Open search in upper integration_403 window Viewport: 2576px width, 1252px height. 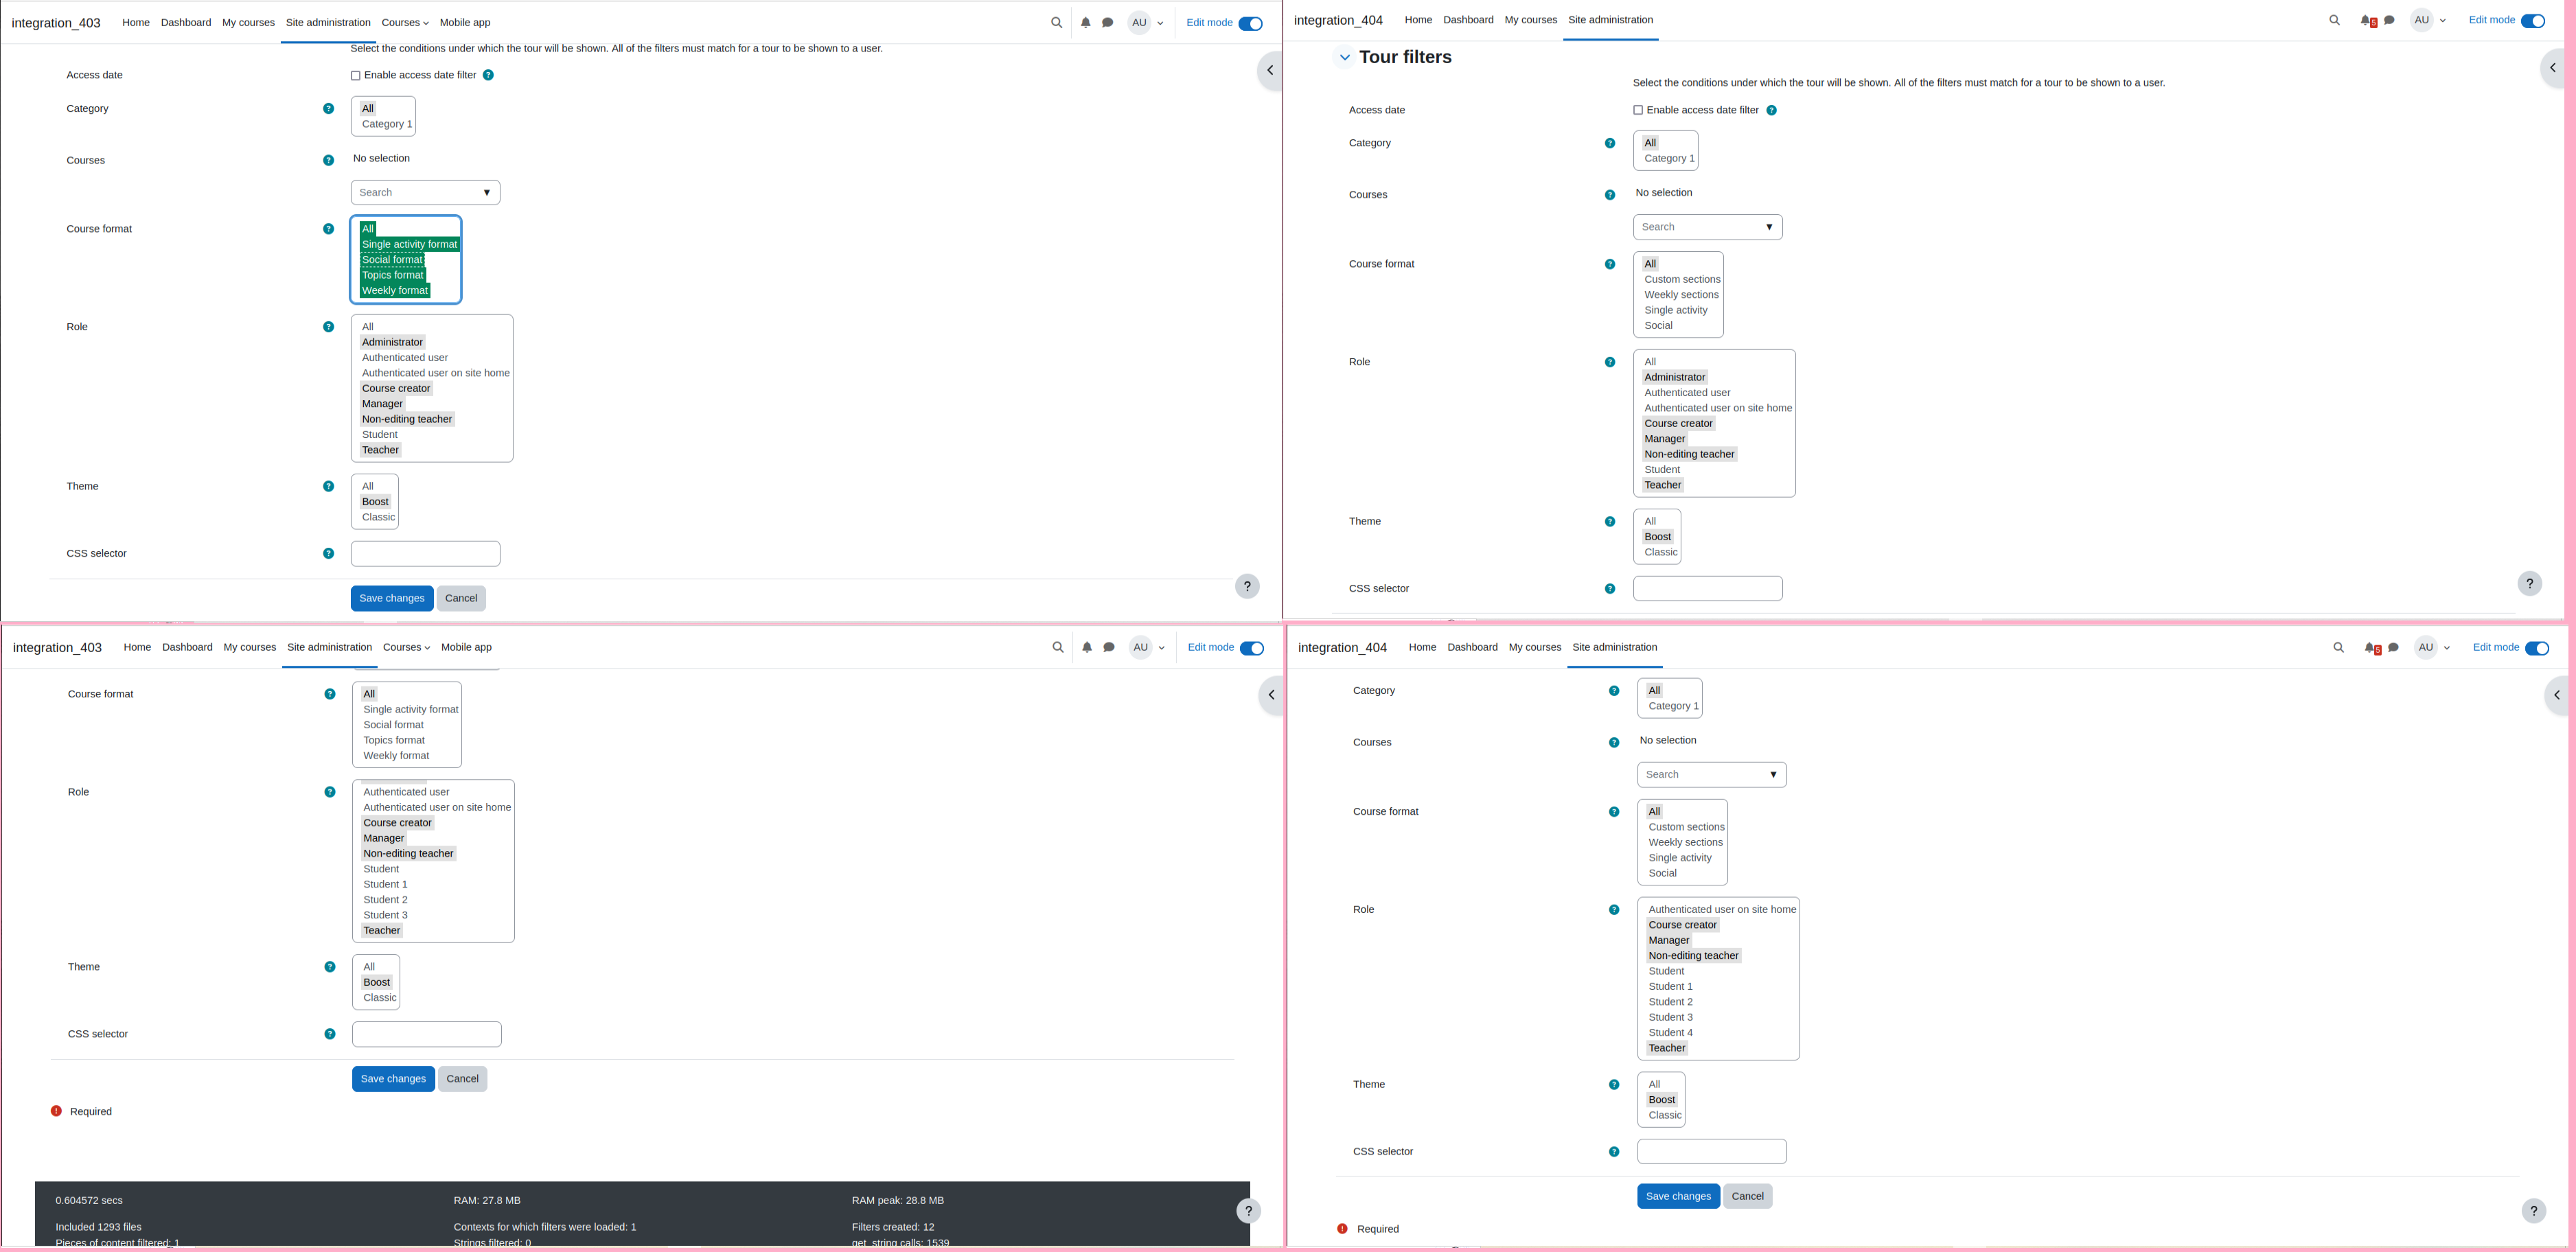(1056, 22)
